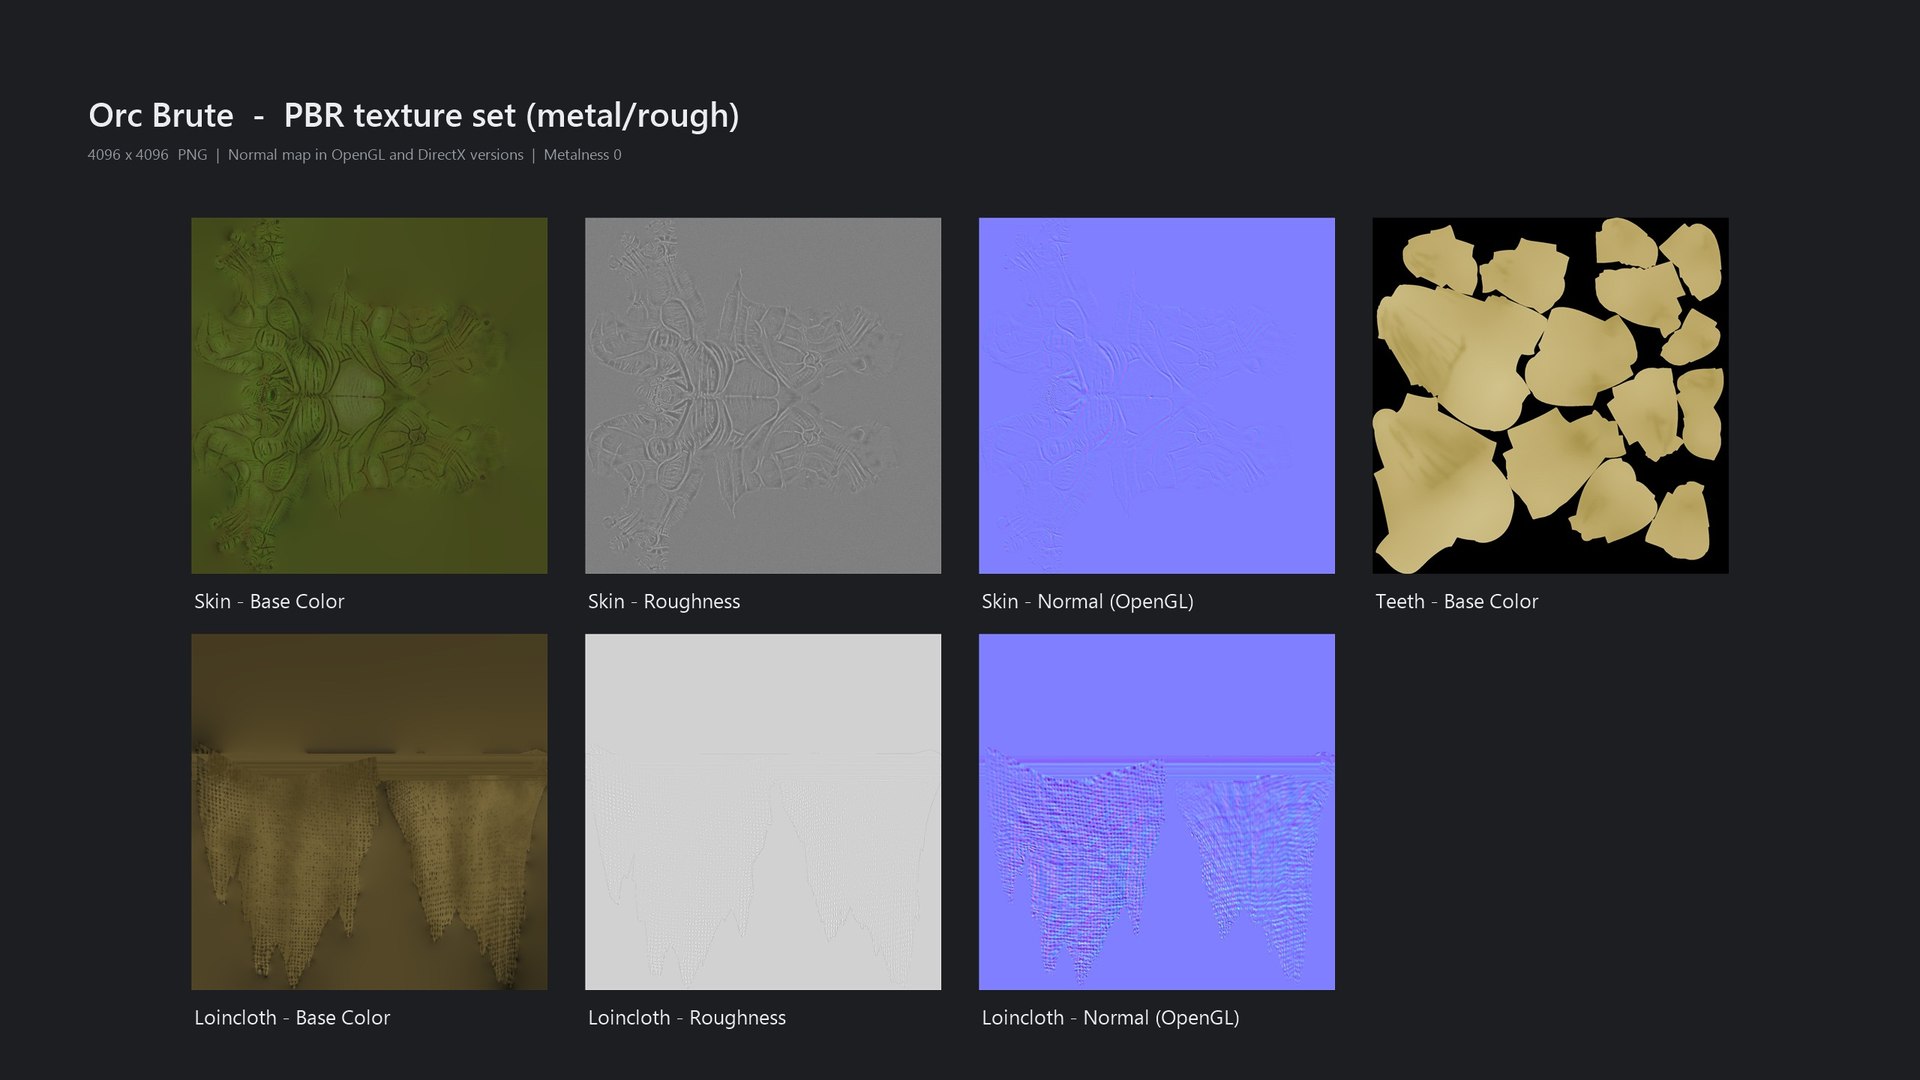Click the Orc Brute PBR texture set title

[414, 116]
